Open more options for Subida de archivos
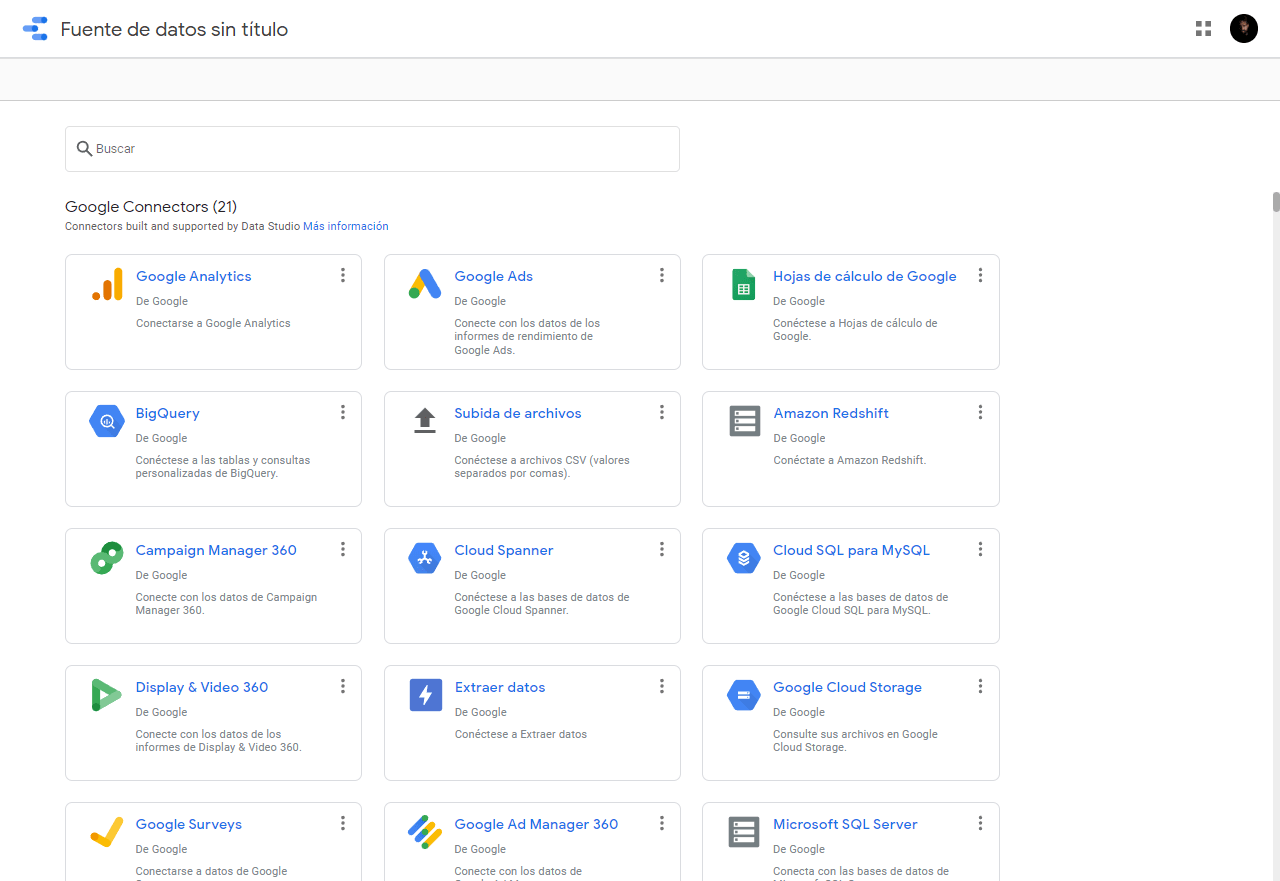Screen dimensions: 1280x881 tap(662, 412)
